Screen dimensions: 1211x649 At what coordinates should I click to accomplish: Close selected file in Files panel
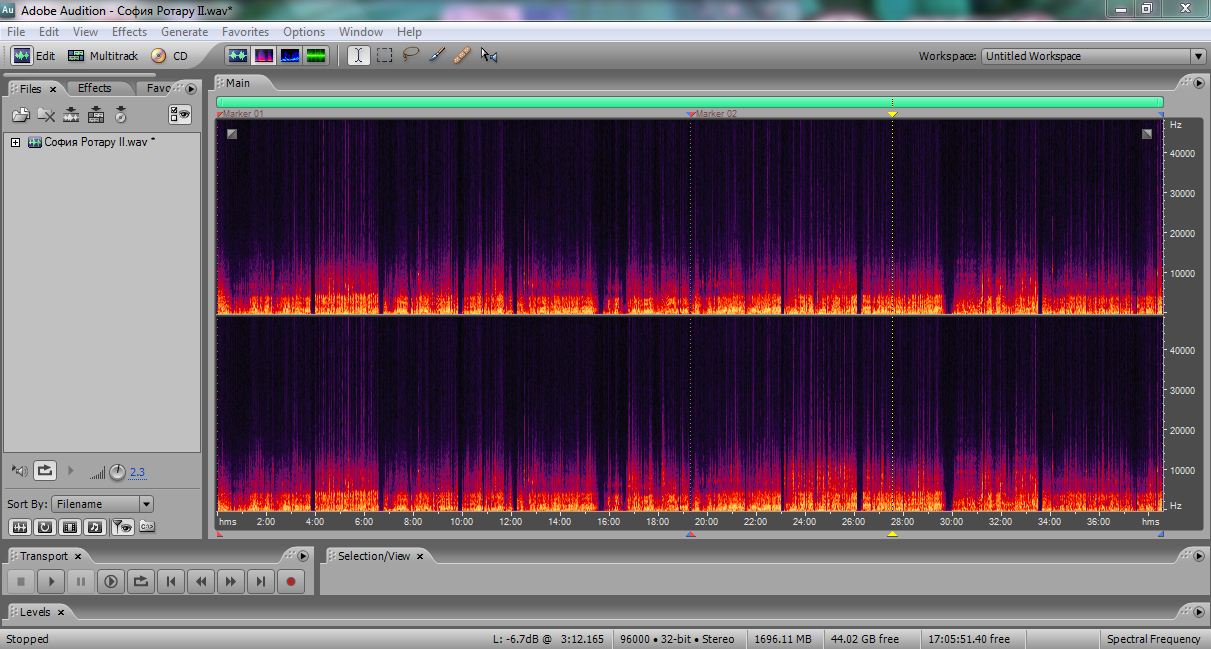click(46, 115)
